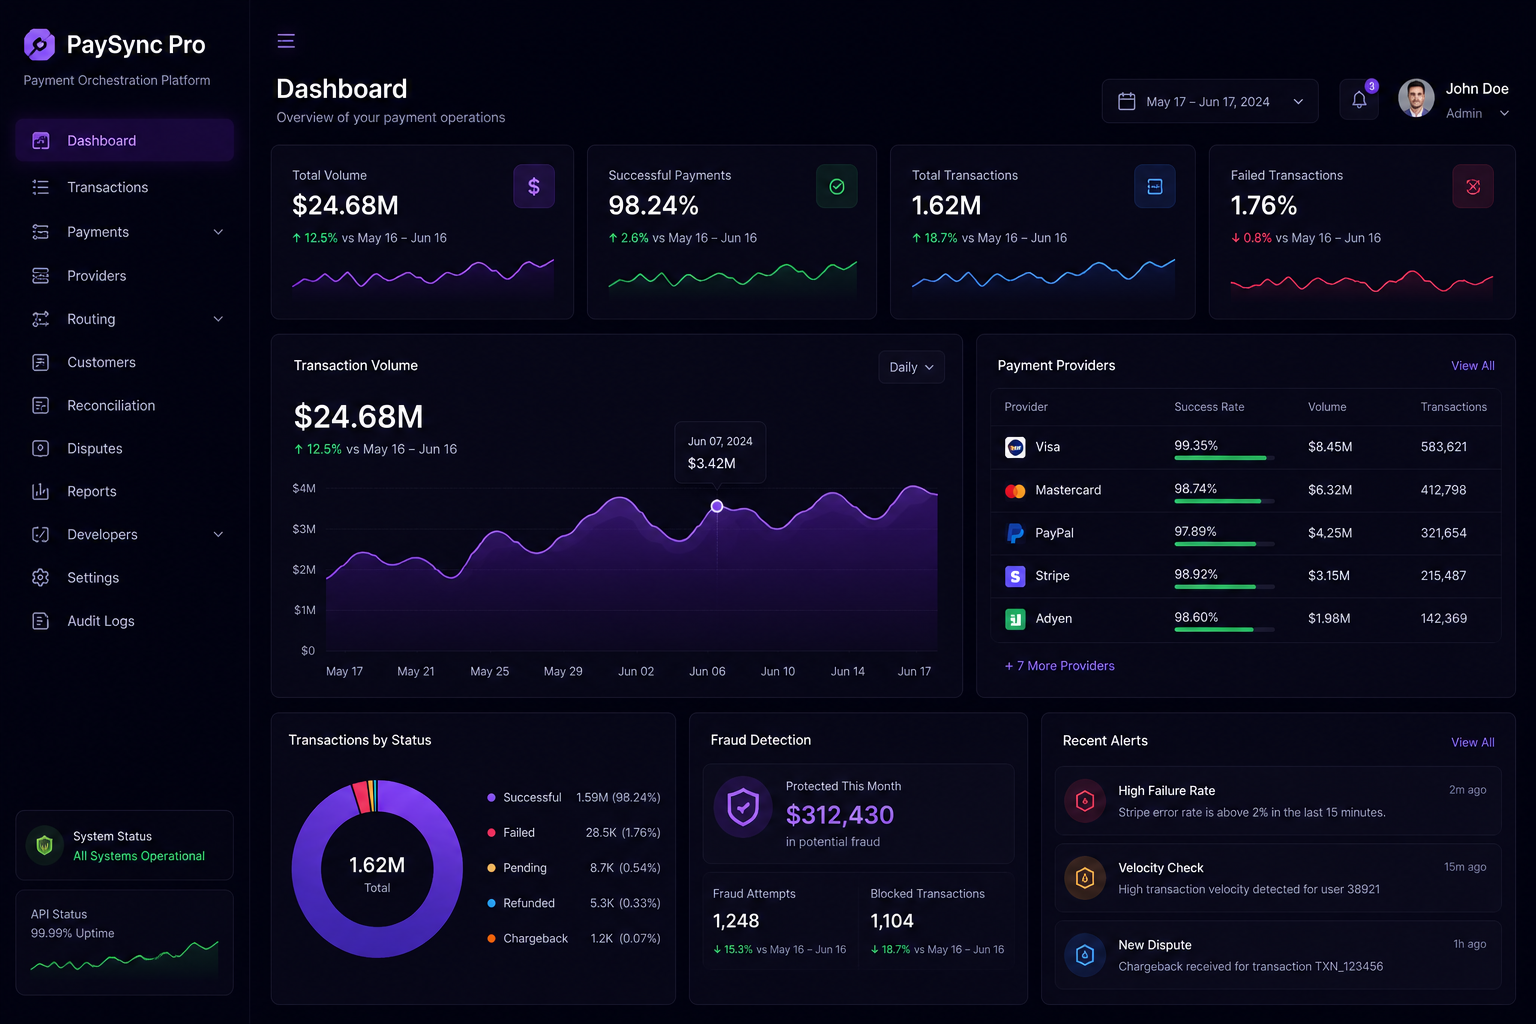The image size is (1536, 1024).
Task: Click the Stripe provider logo
Action: coord(1015,576)
